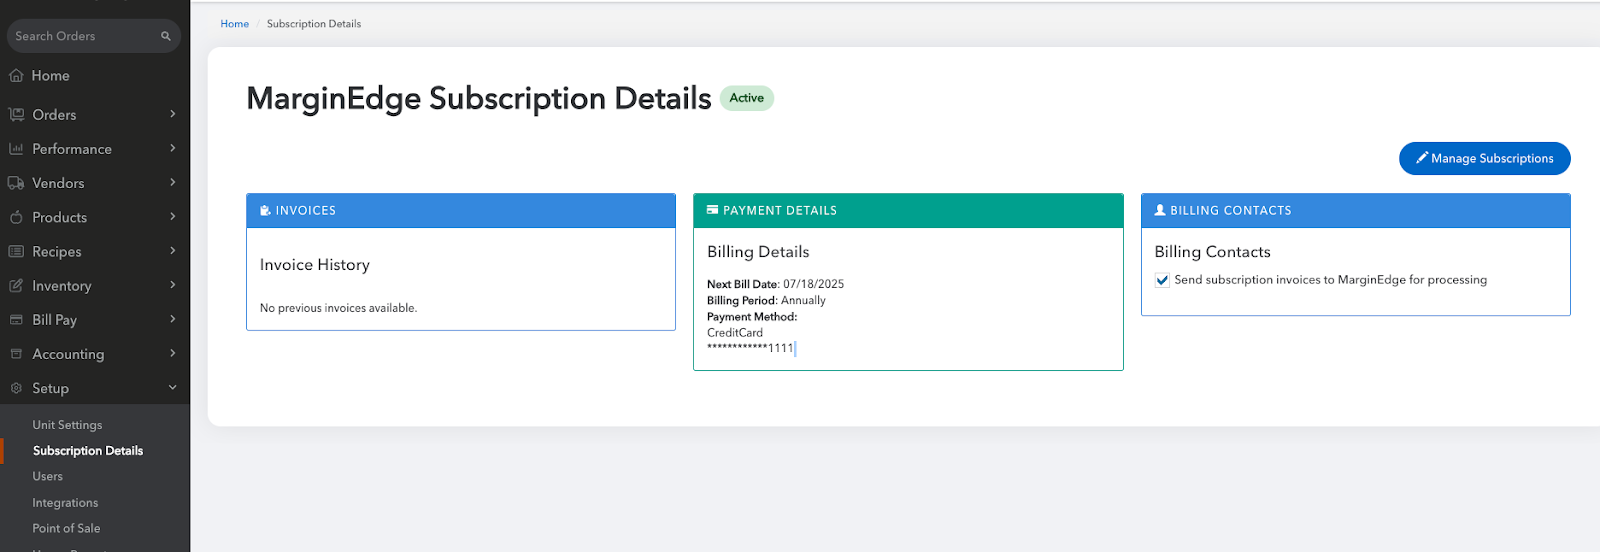
Task: Click the Products icon in sidebar
Action: tap(16, 217)
